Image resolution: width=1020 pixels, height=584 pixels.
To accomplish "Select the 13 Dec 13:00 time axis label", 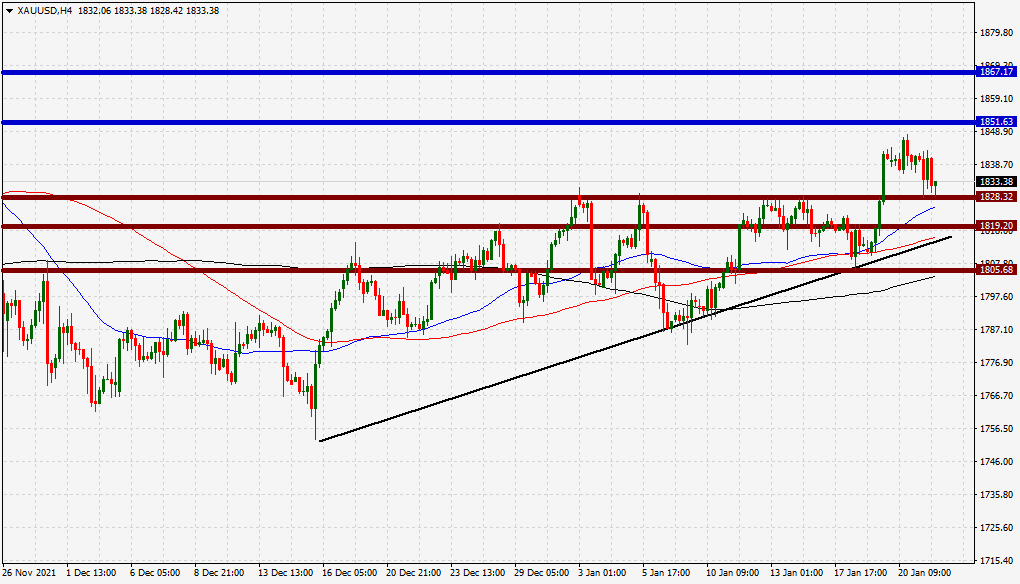I will point(286,573).
